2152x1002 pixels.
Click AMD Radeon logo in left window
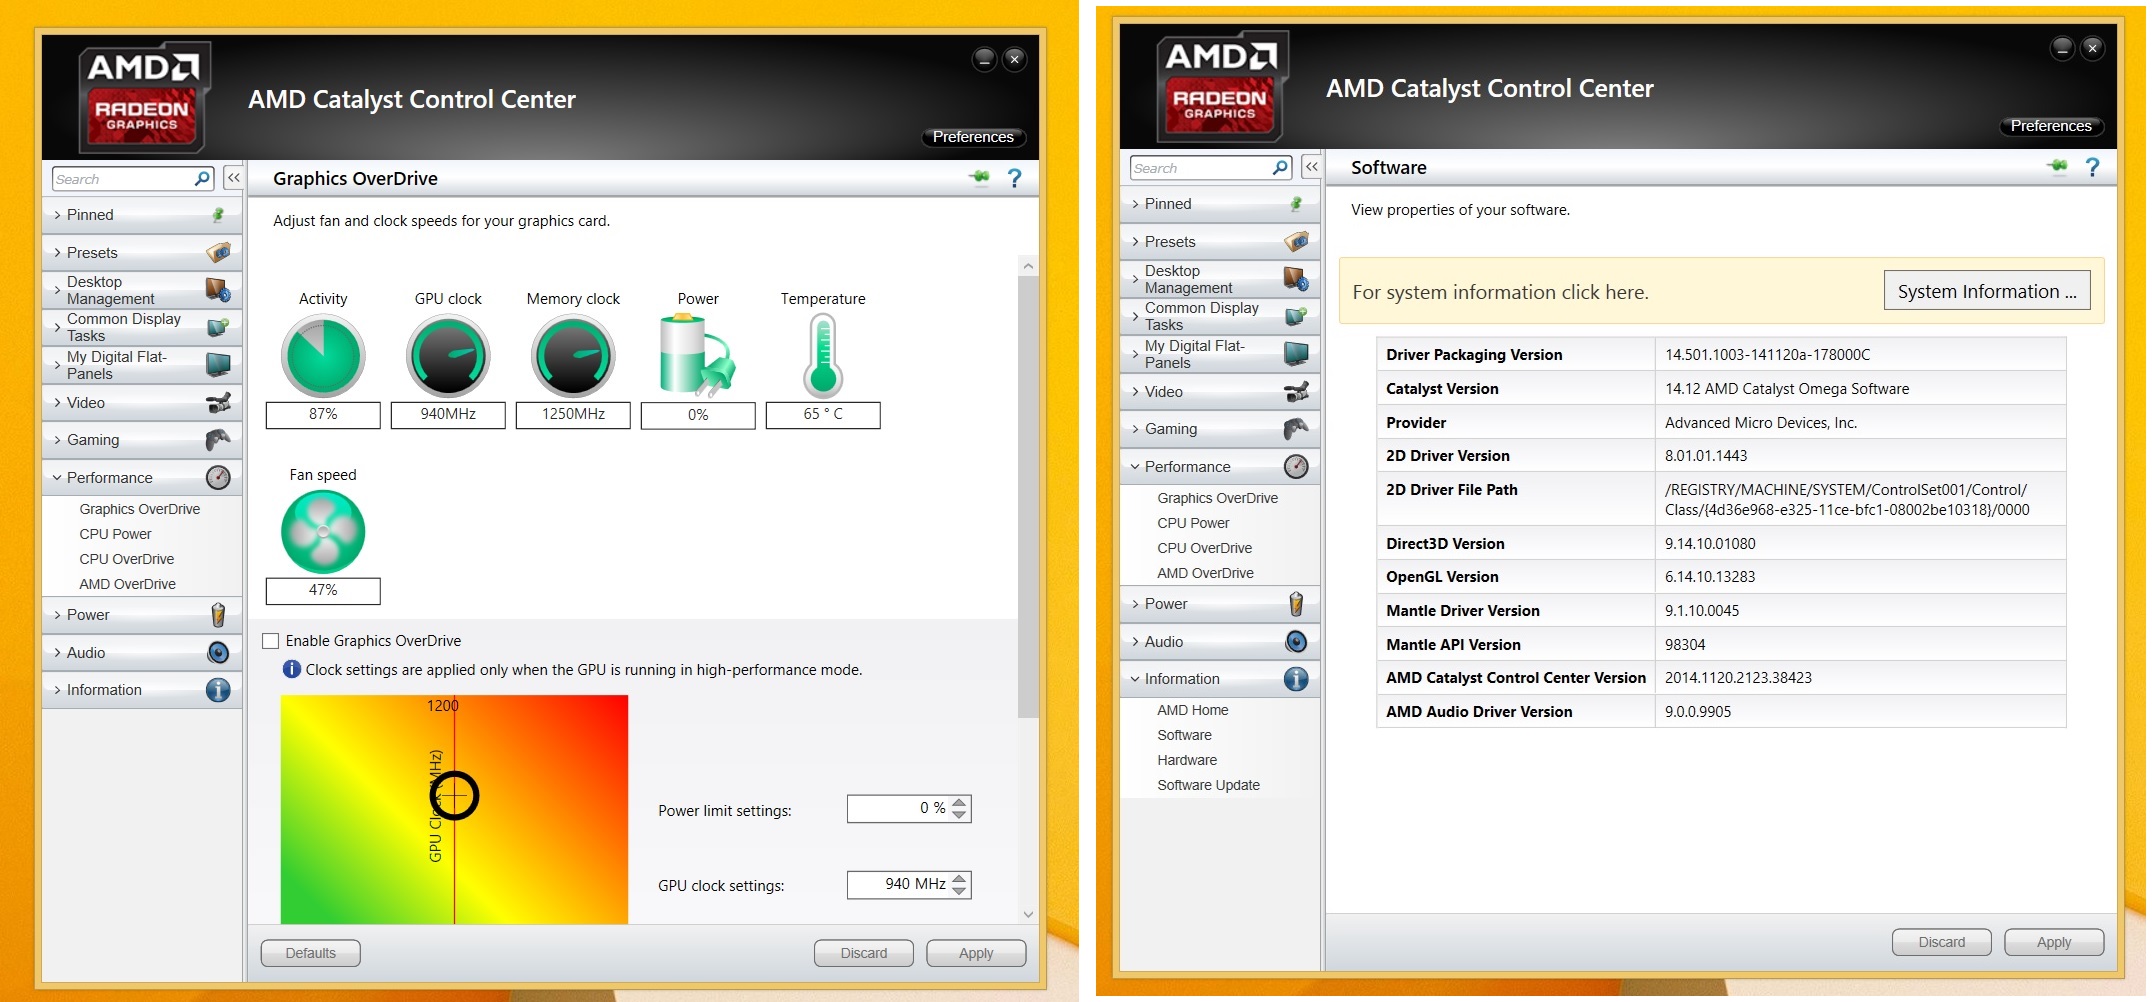point(145,97)
